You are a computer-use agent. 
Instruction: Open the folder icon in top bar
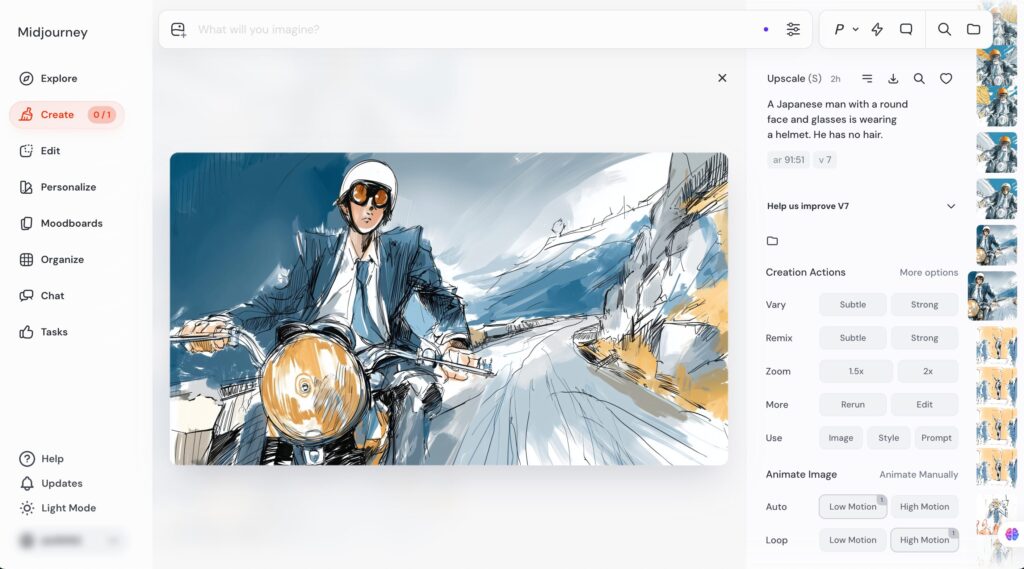pyautogui.click(x=973, y=30)
